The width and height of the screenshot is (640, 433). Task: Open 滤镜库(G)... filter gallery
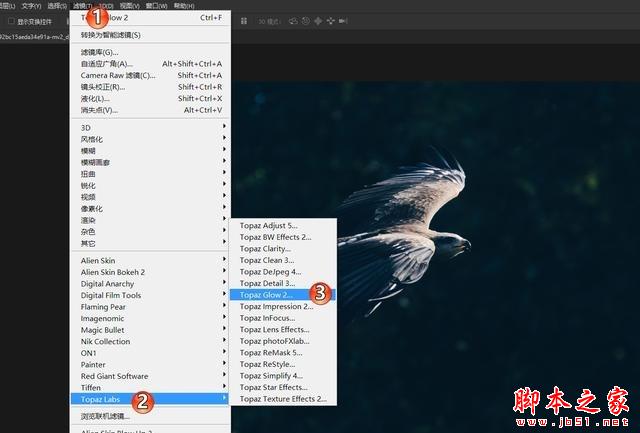(x=150, y=52)
